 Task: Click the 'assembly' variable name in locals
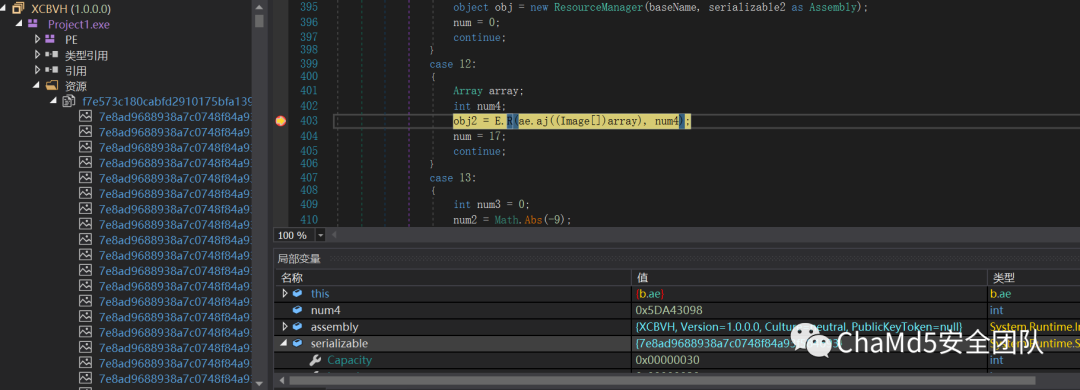pyautogui.click(x=334, y=327)
